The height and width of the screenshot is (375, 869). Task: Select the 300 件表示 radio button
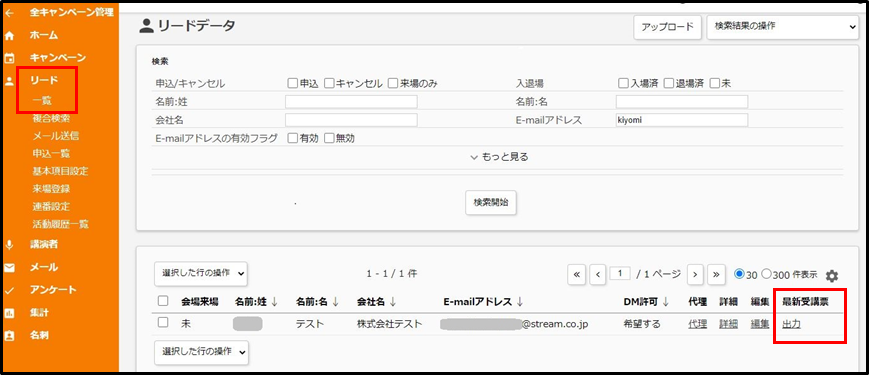pyautogui.click(x=766, y=274)
